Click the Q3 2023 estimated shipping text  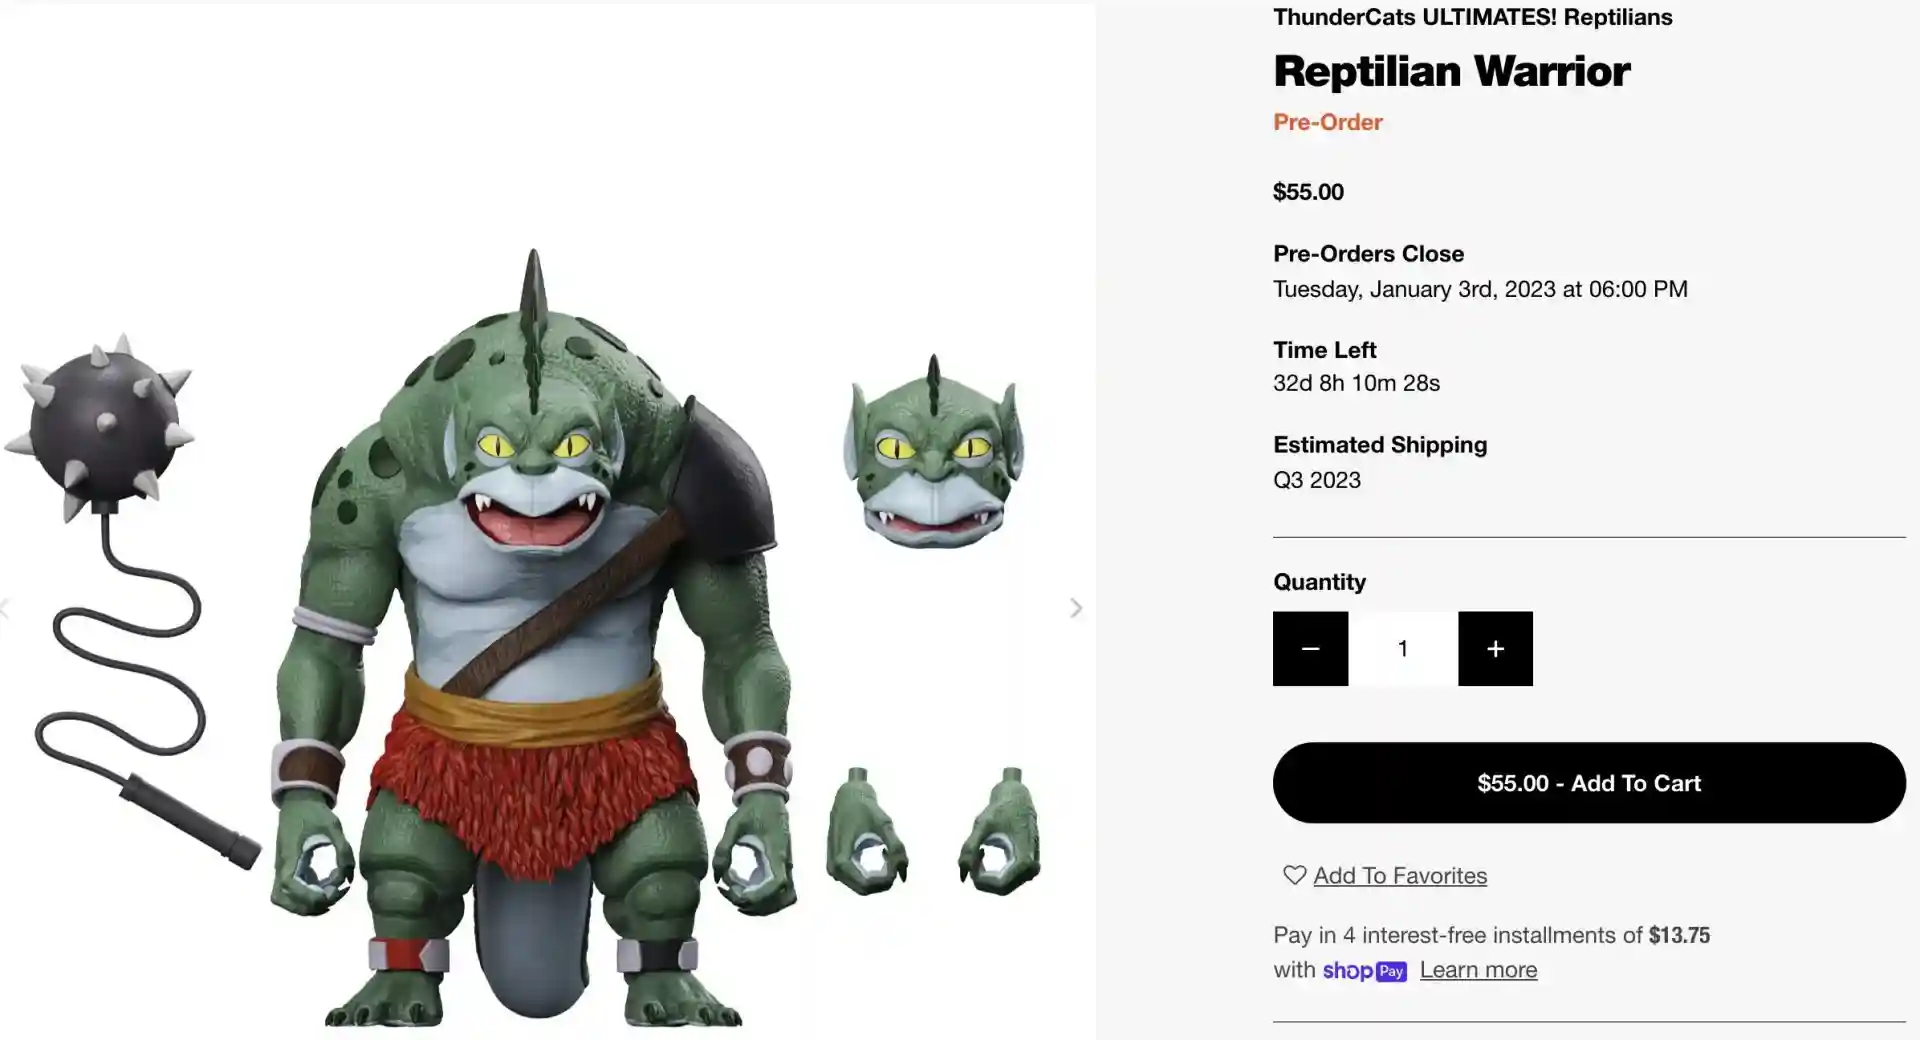(1316, 480)
